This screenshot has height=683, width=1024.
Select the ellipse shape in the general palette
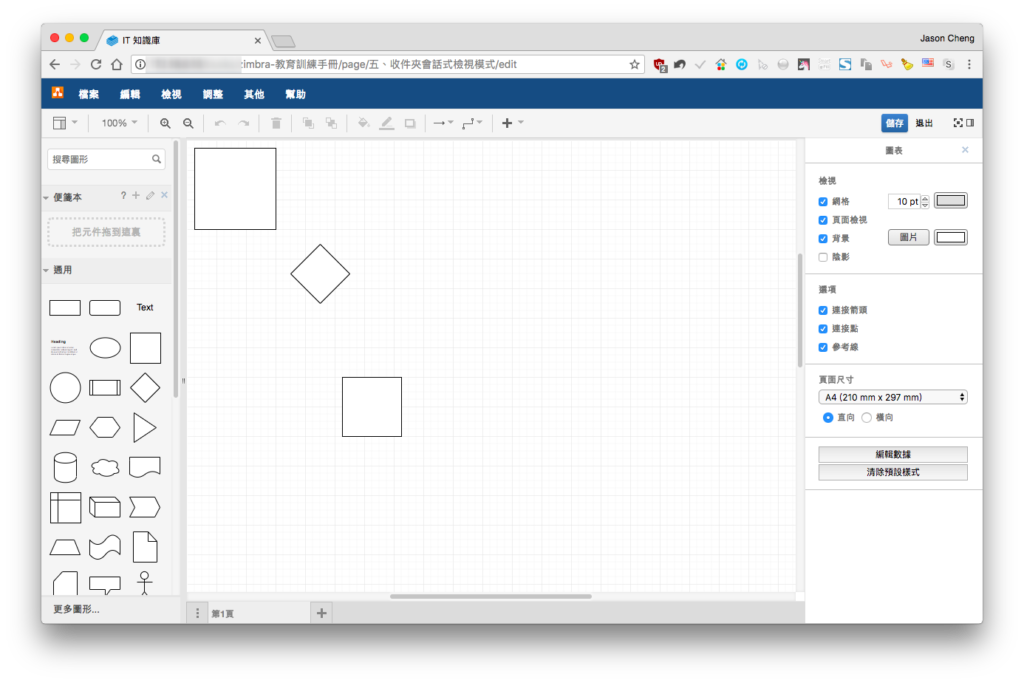[x=105, y=348]
